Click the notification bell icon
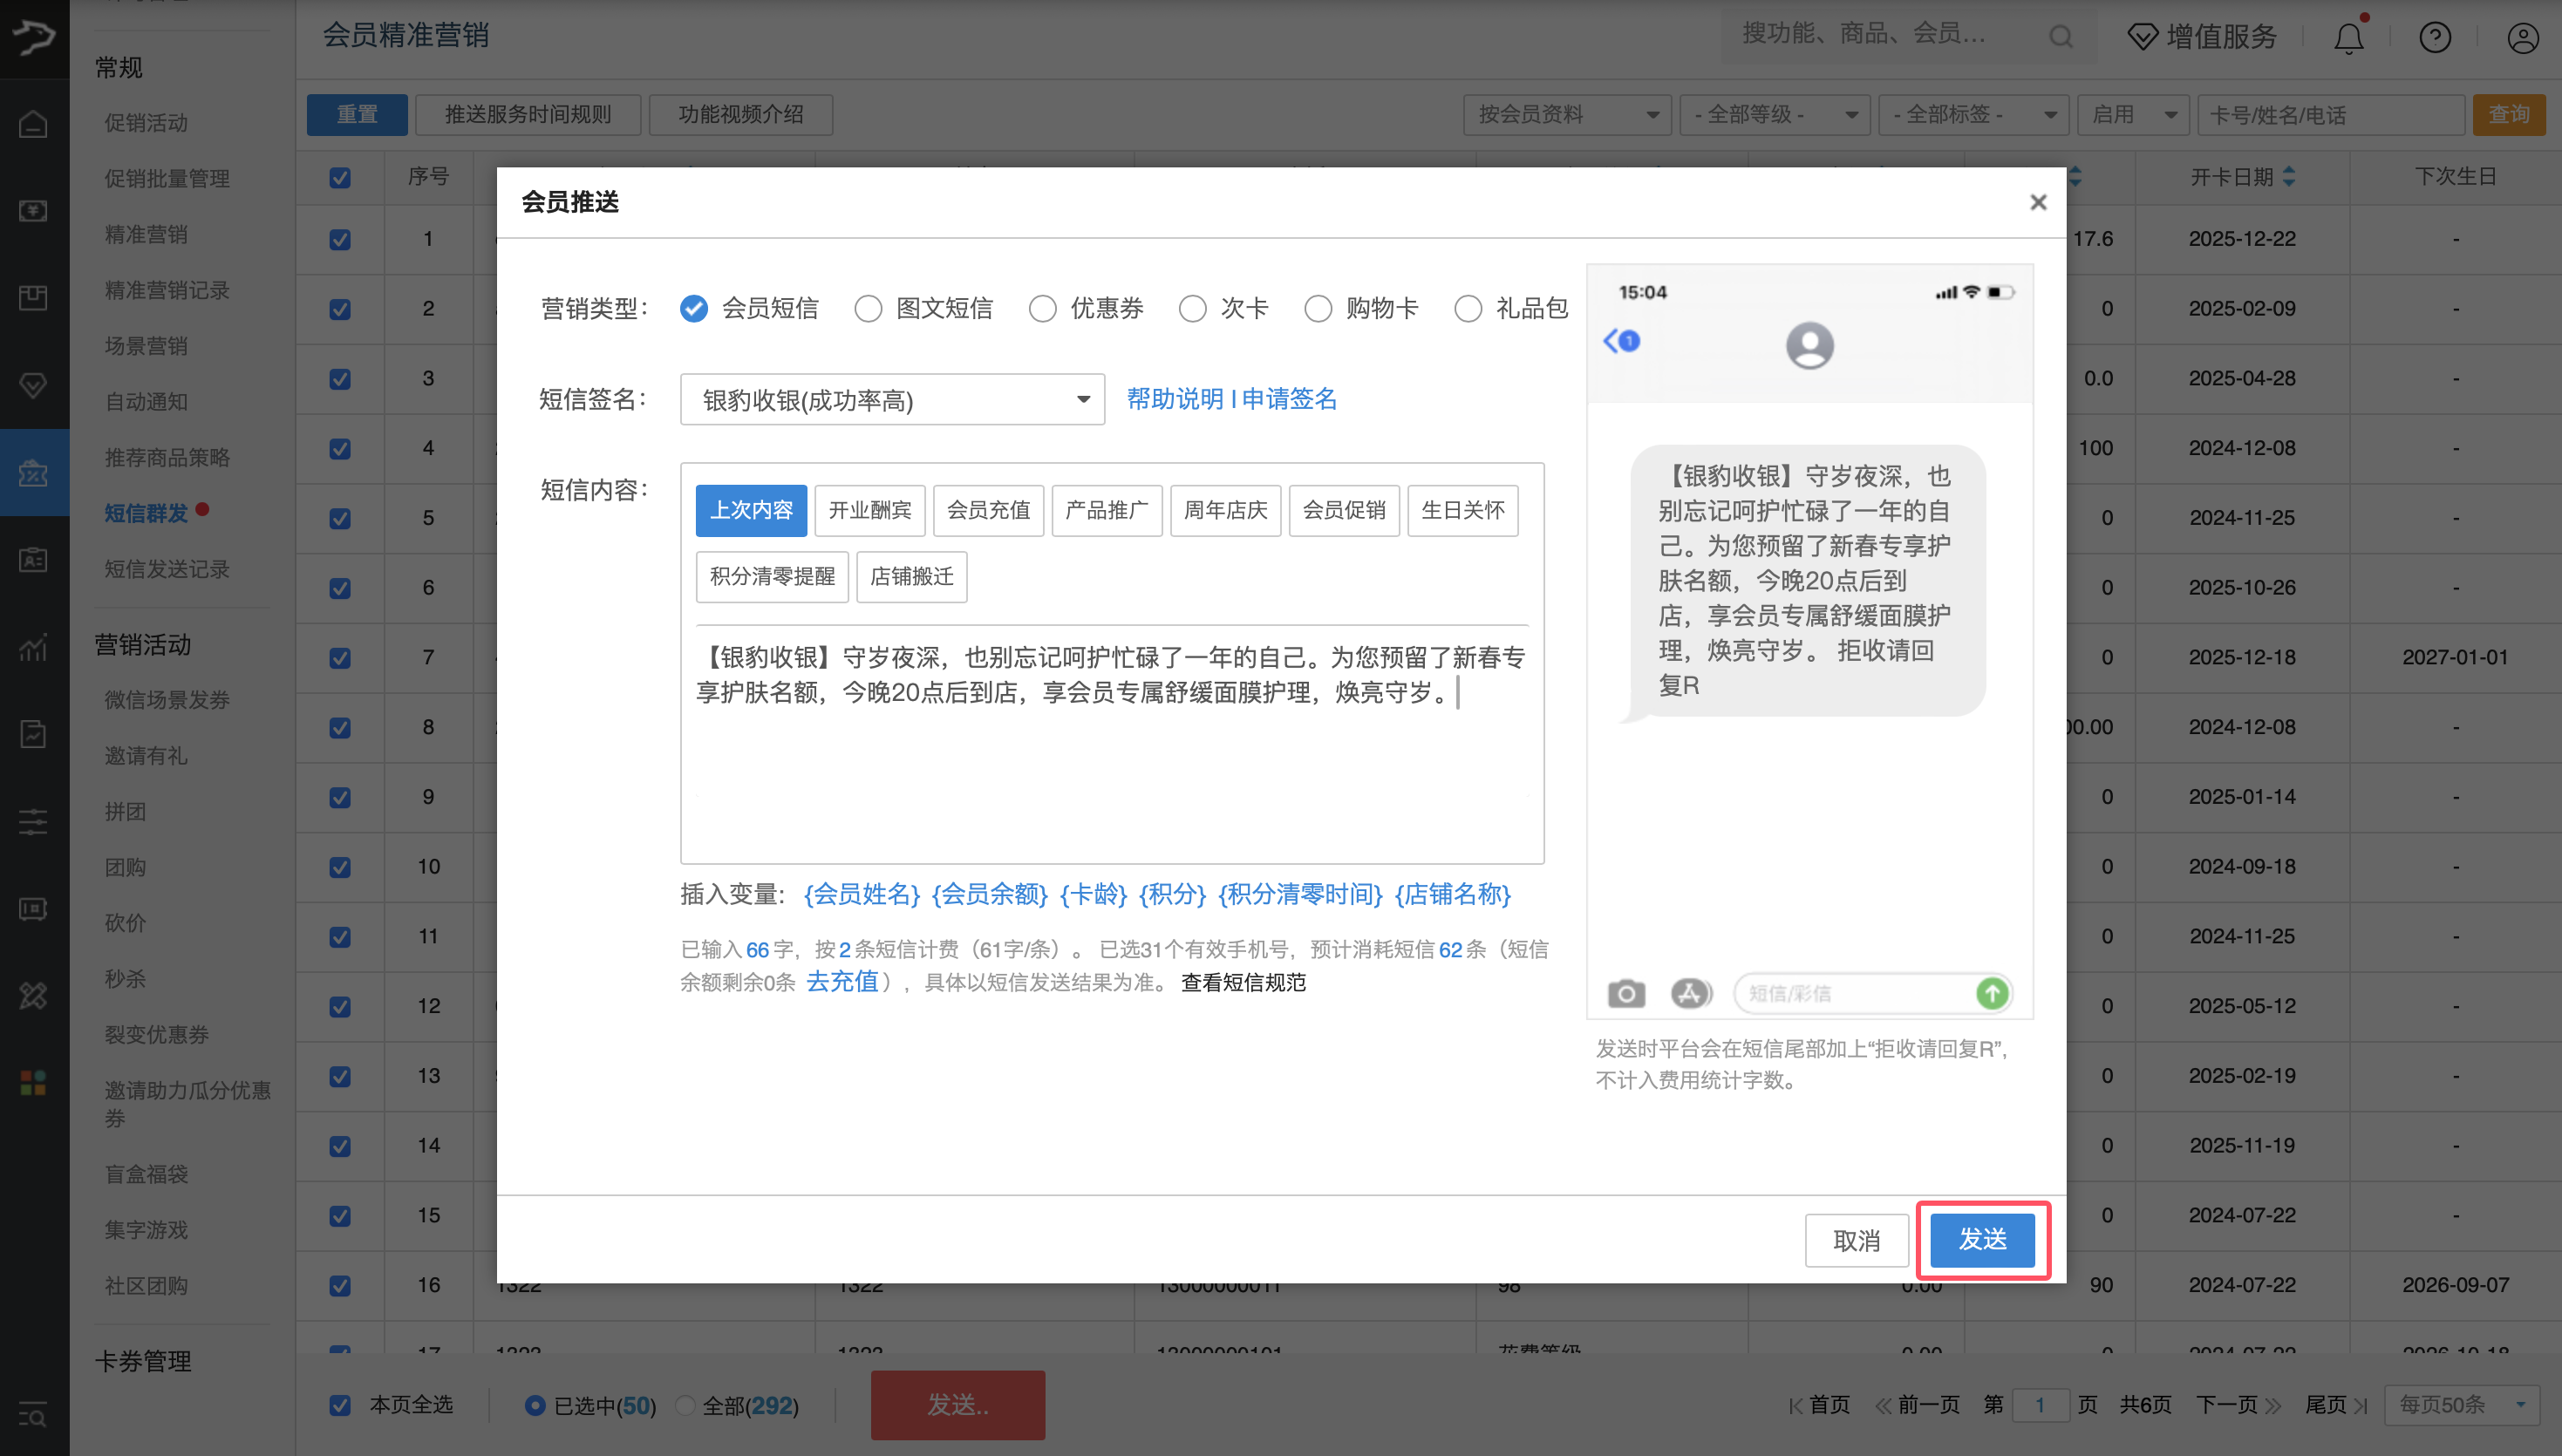This screenshot has height=1456, width=2562. click(2348, 37)
